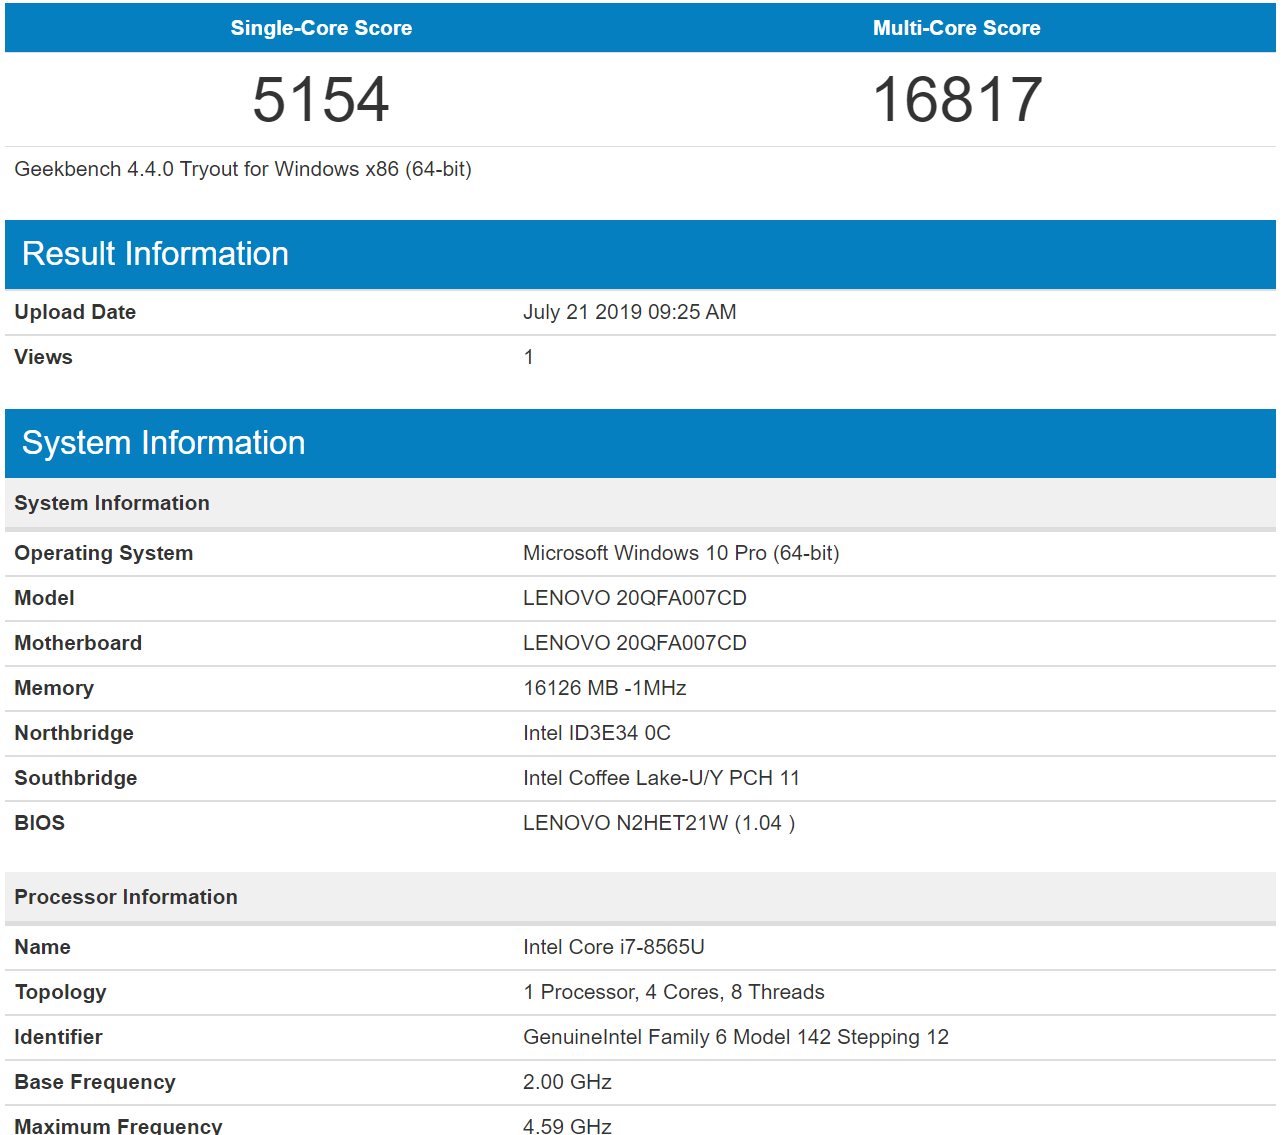Viewport: 1284px width, 1135px height.
Task: Select LENOVO N2HET21W (1.04 ) BIOS value
Action: point(659,823)
